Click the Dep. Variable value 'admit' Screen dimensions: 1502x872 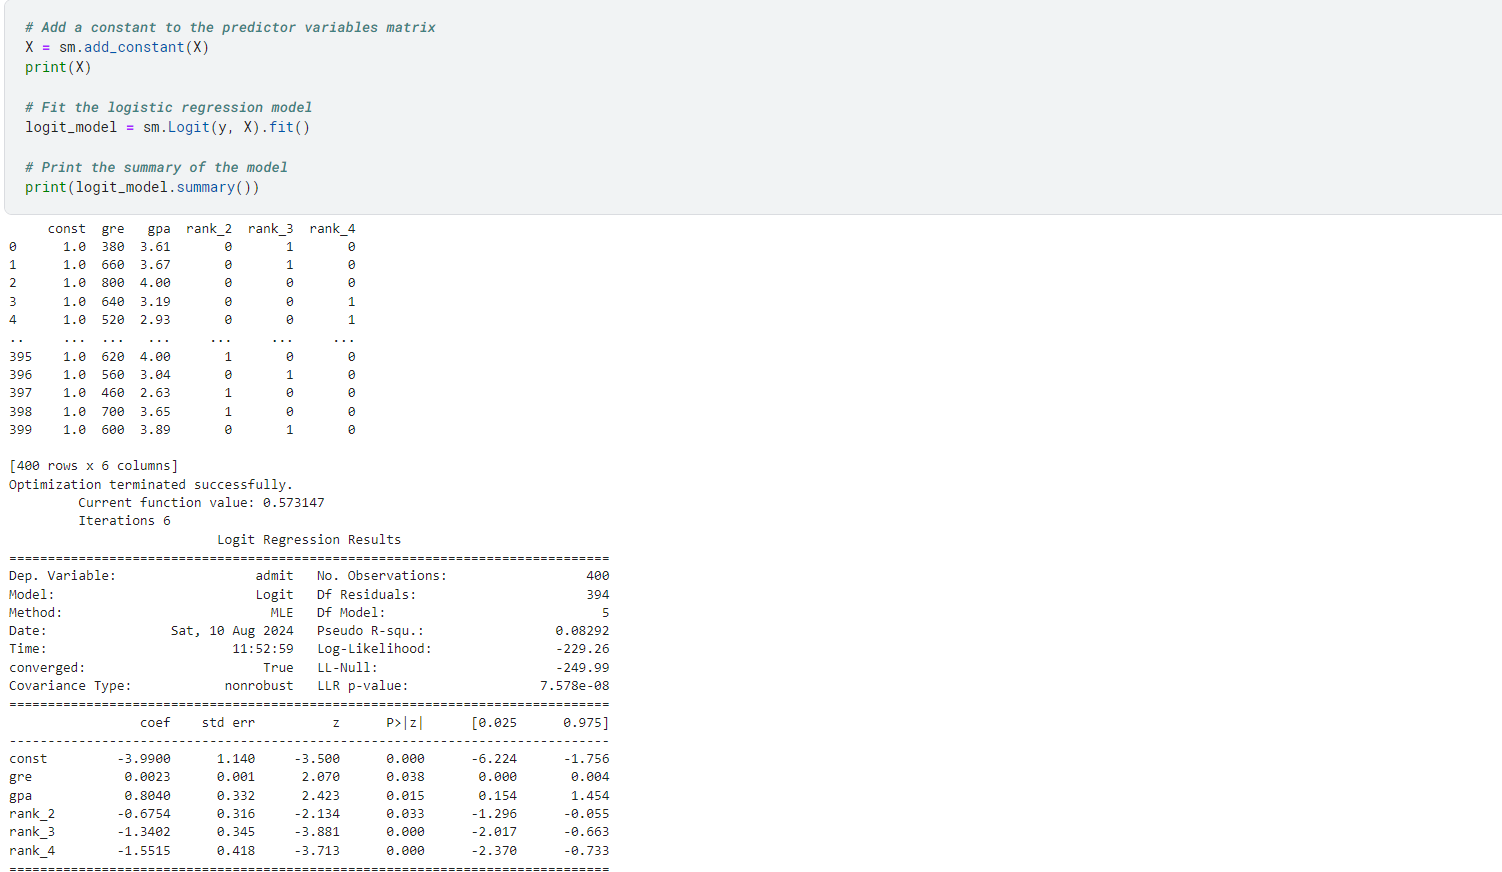click(x=275, y=576)
